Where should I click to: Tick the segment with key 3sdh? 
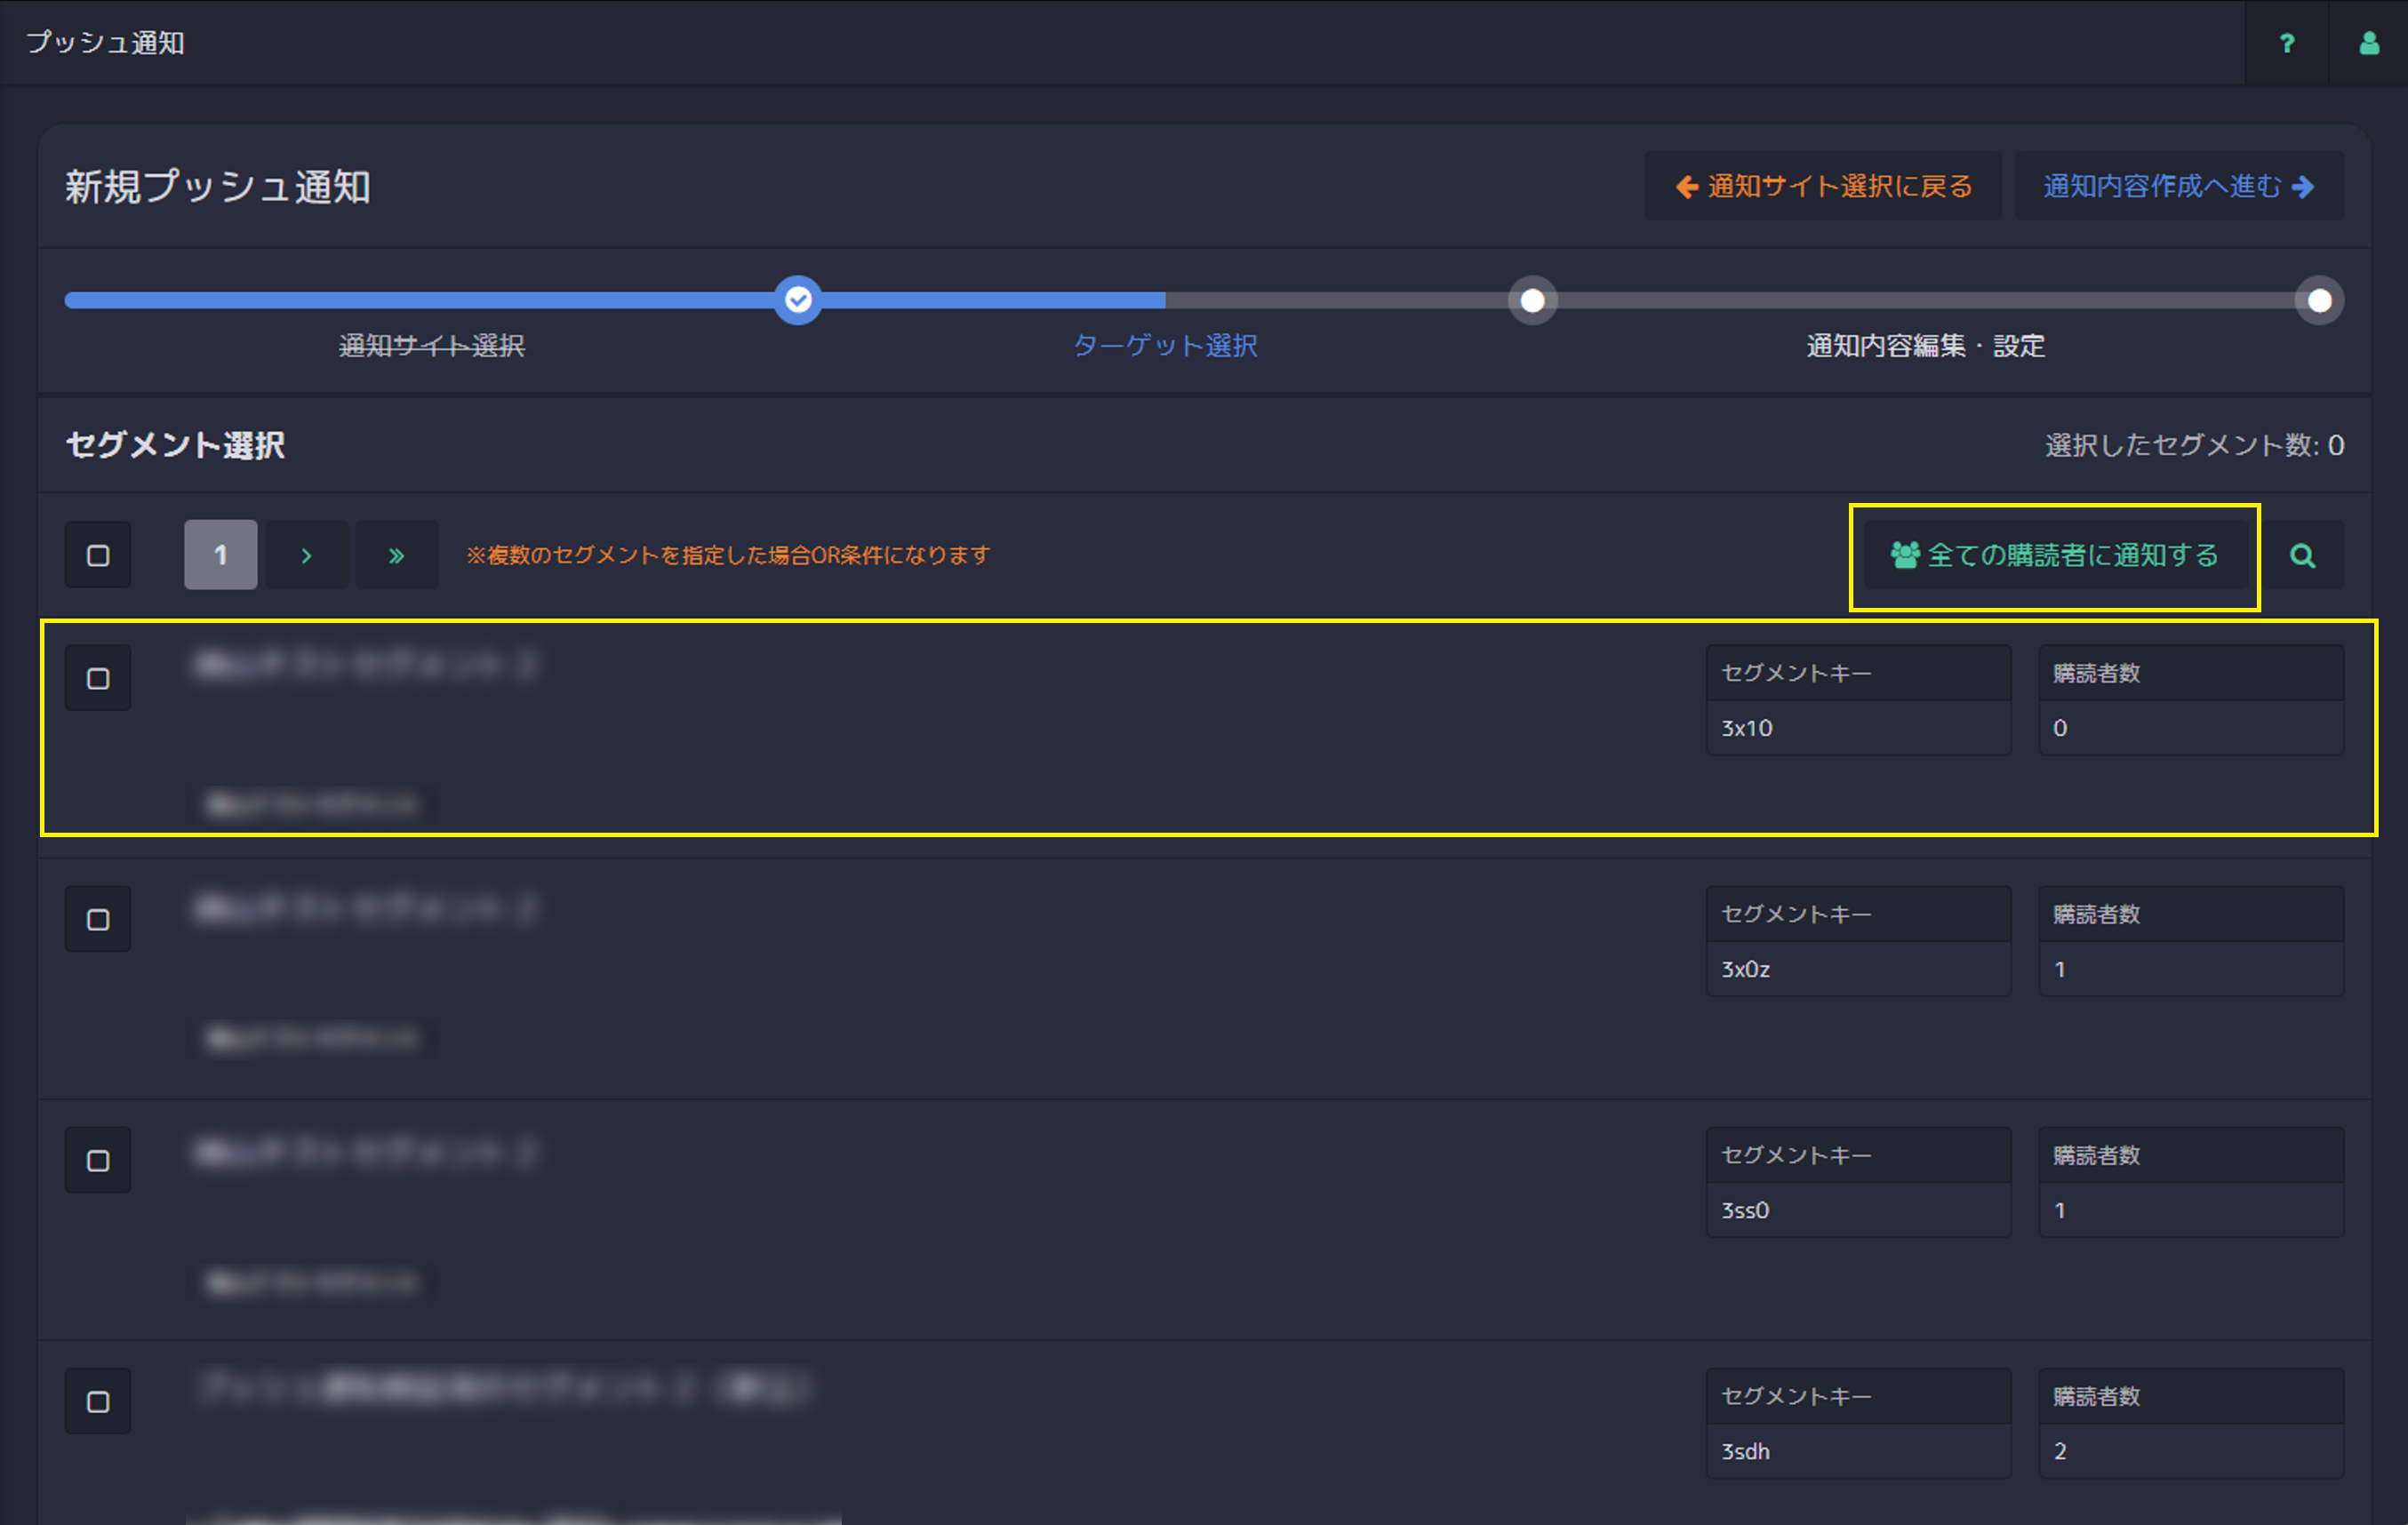(x=98, y=1402)
